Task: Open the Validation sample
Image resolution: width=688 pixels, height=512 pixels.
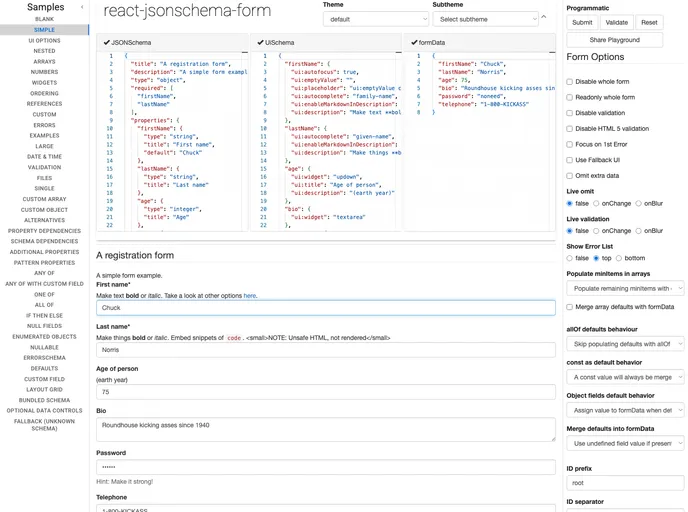Action: pos(44,167)
